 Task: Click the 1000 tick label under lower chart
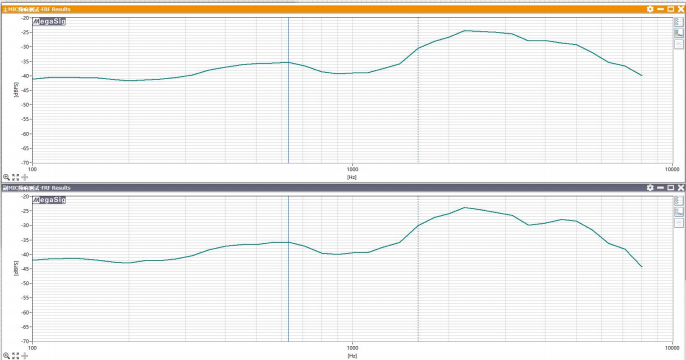(352, 348)
